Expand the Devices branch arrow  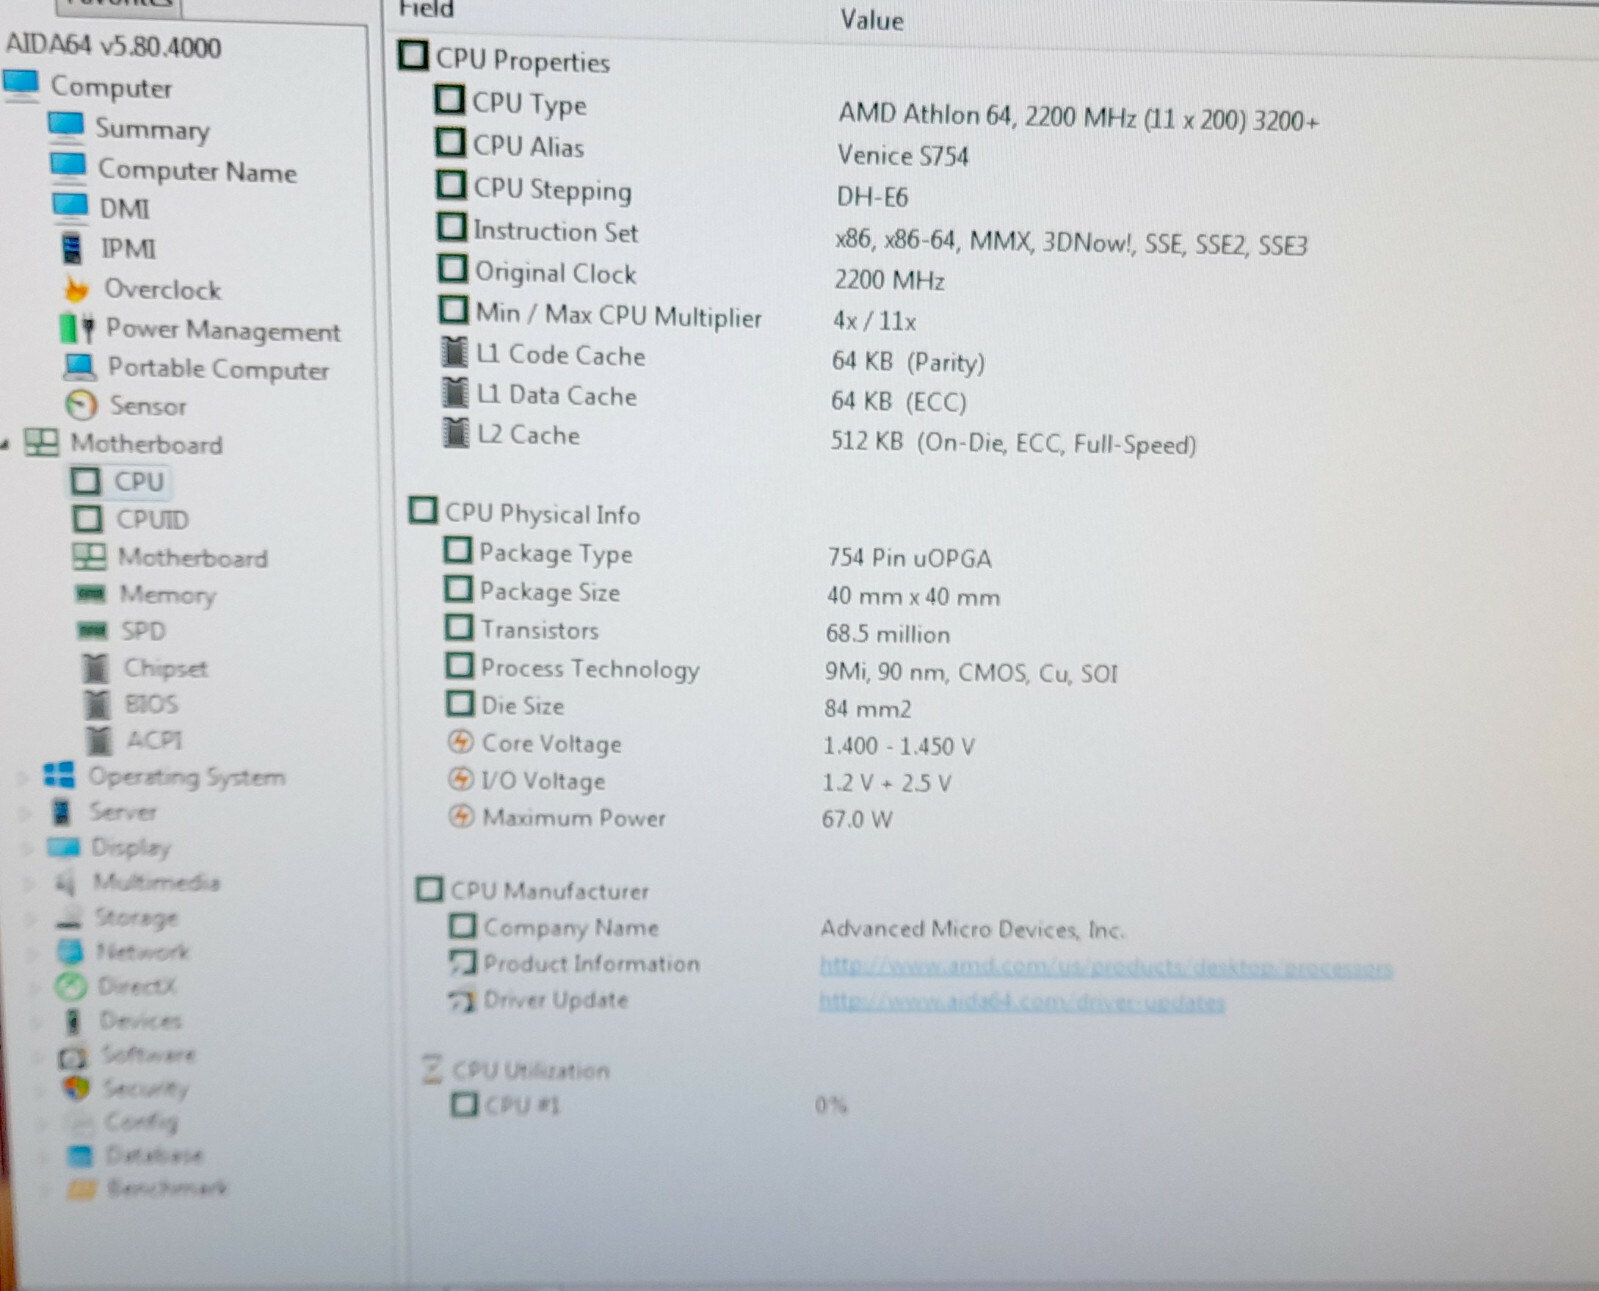(39, 1021)
